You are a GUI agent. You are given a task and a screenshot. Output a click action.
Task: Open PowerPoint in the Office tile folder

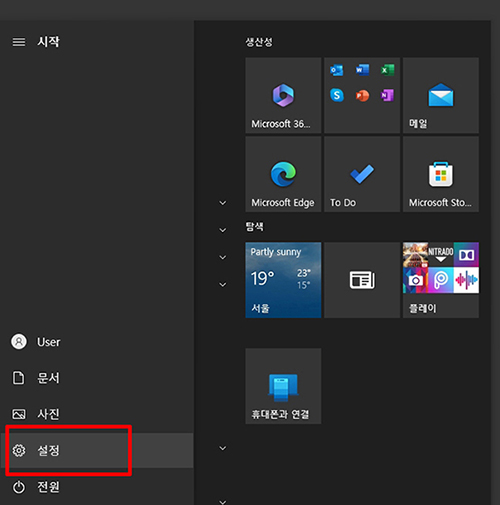click(x=362, y=96)
